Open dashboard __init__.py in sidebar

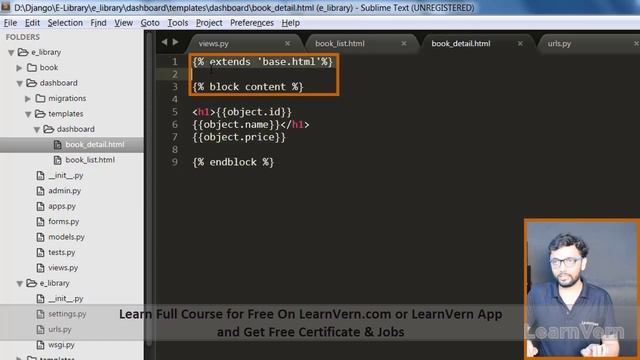pyautogui.click(x=66, y=175)
